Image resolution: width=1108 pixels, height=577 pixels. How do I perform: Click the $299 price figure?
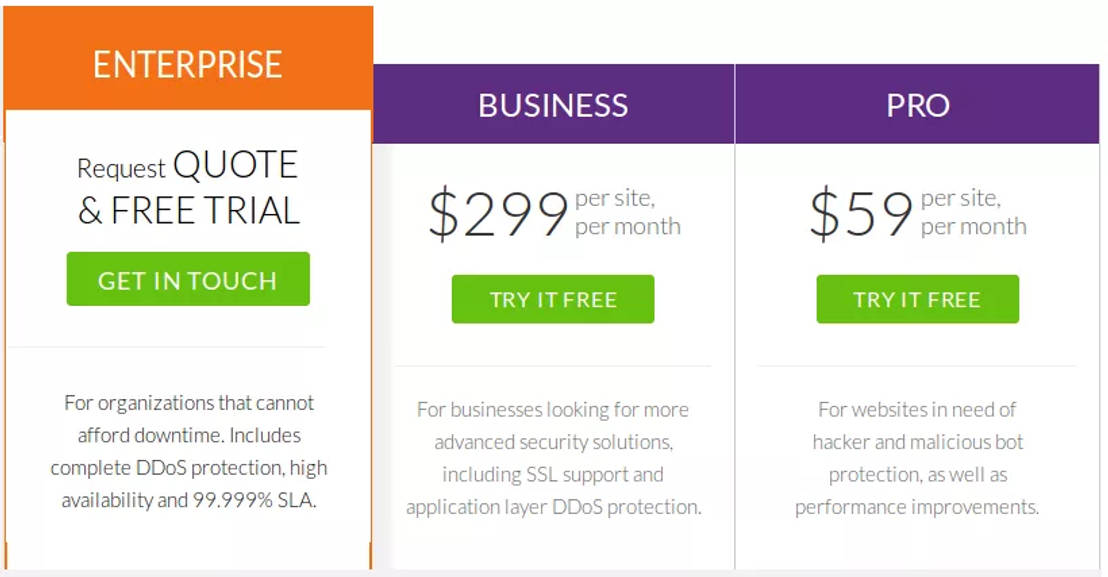(498, 214)
